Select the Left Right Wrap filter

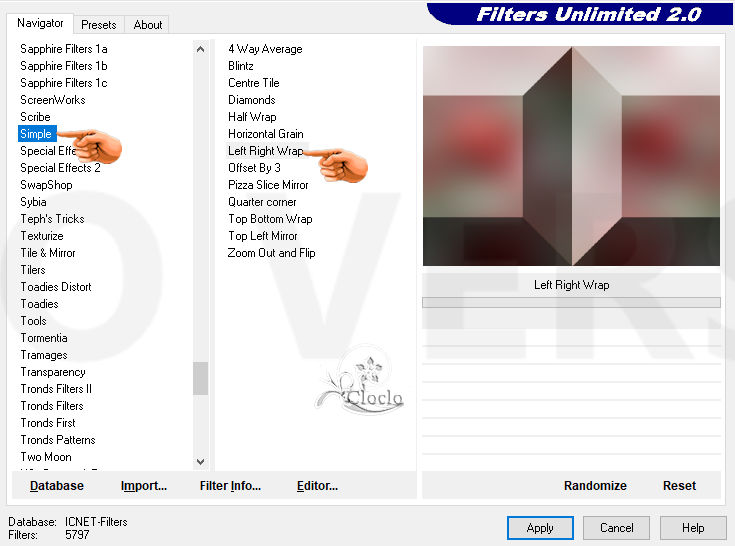265,151
